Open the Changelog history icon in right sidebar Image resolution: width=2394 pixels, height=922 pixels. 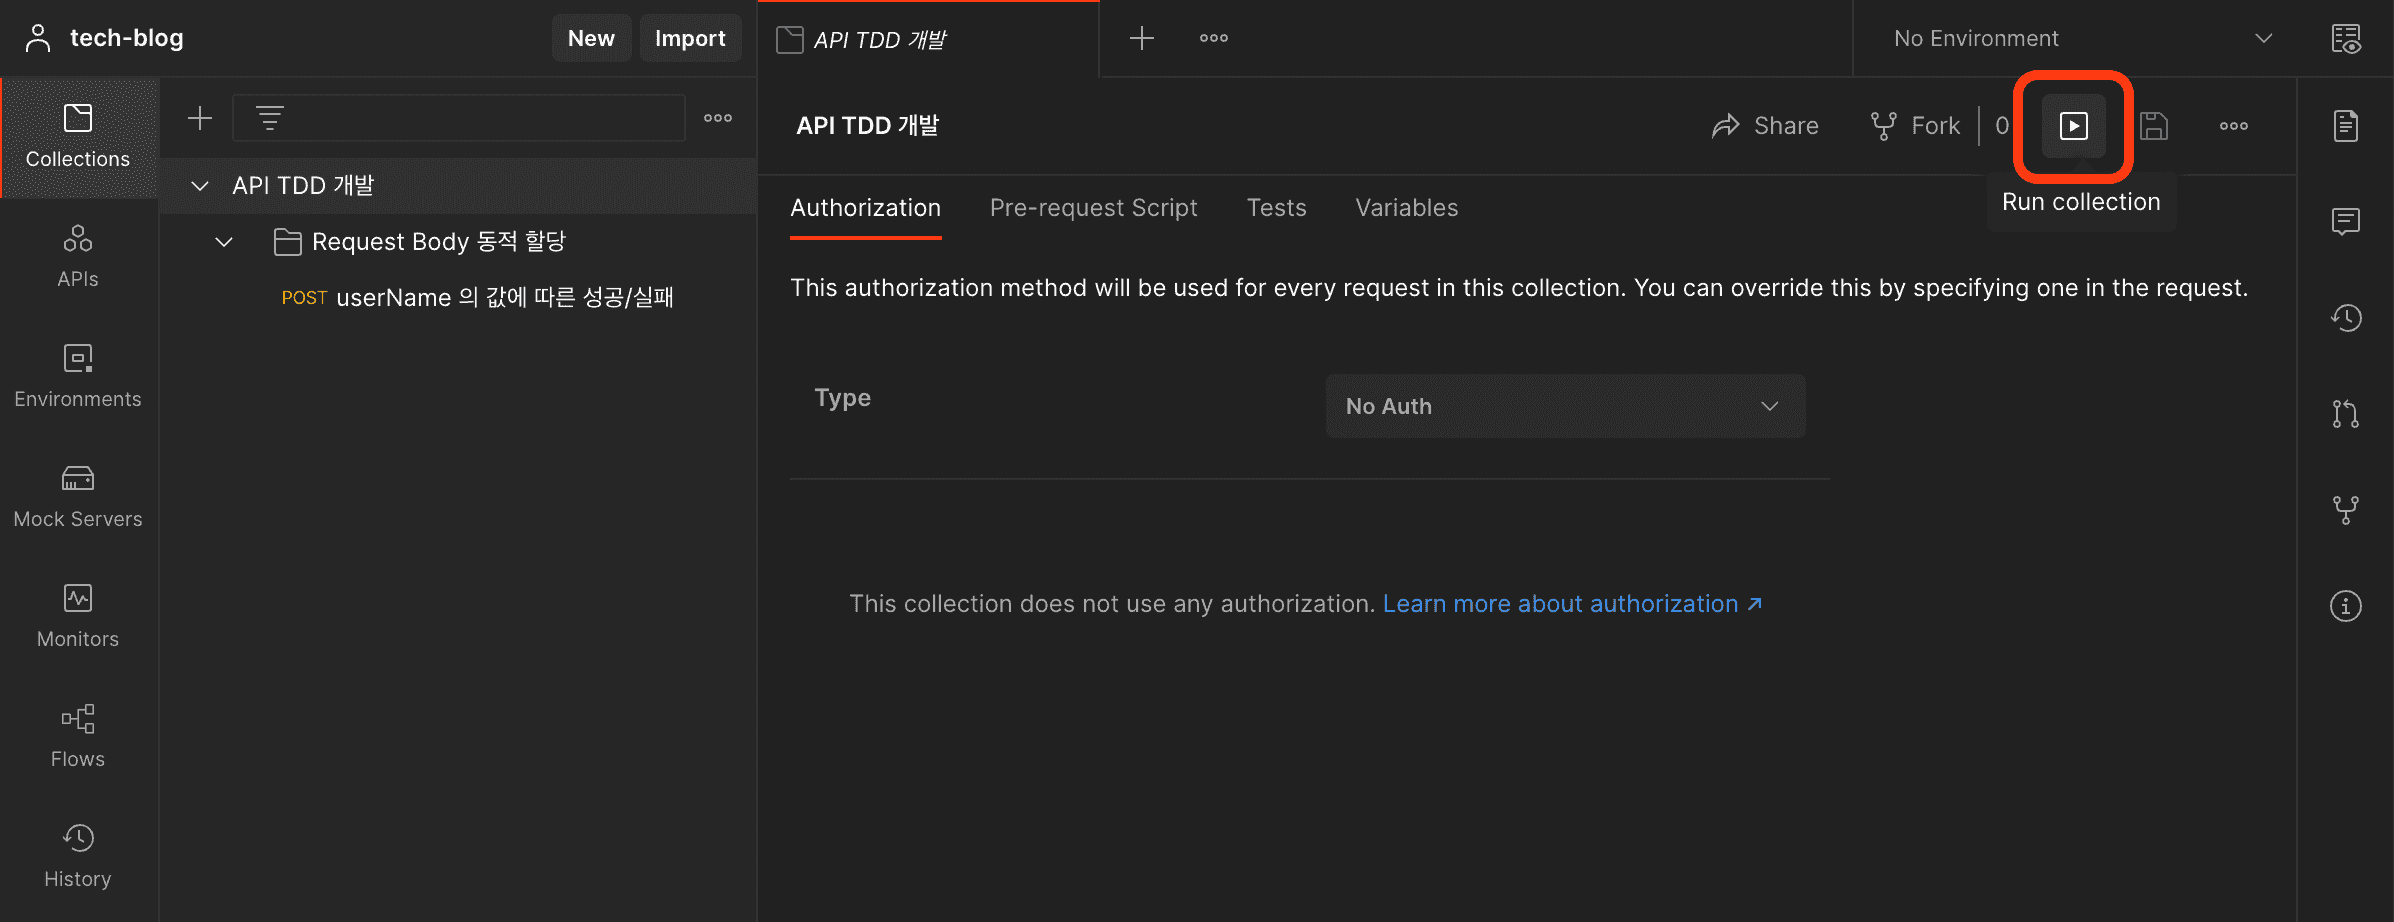pos(2345,318)
